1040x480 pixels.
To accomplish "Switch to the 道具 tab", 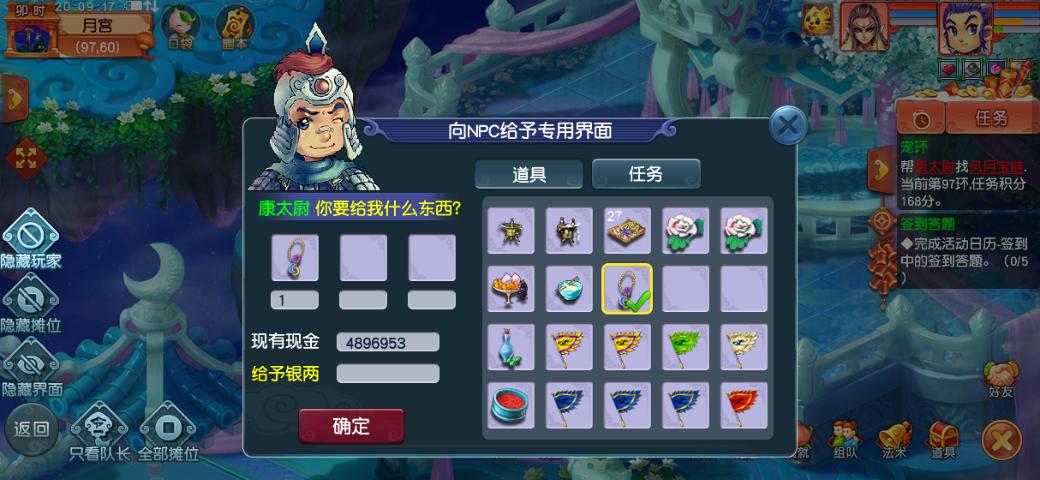I will 529,174.
